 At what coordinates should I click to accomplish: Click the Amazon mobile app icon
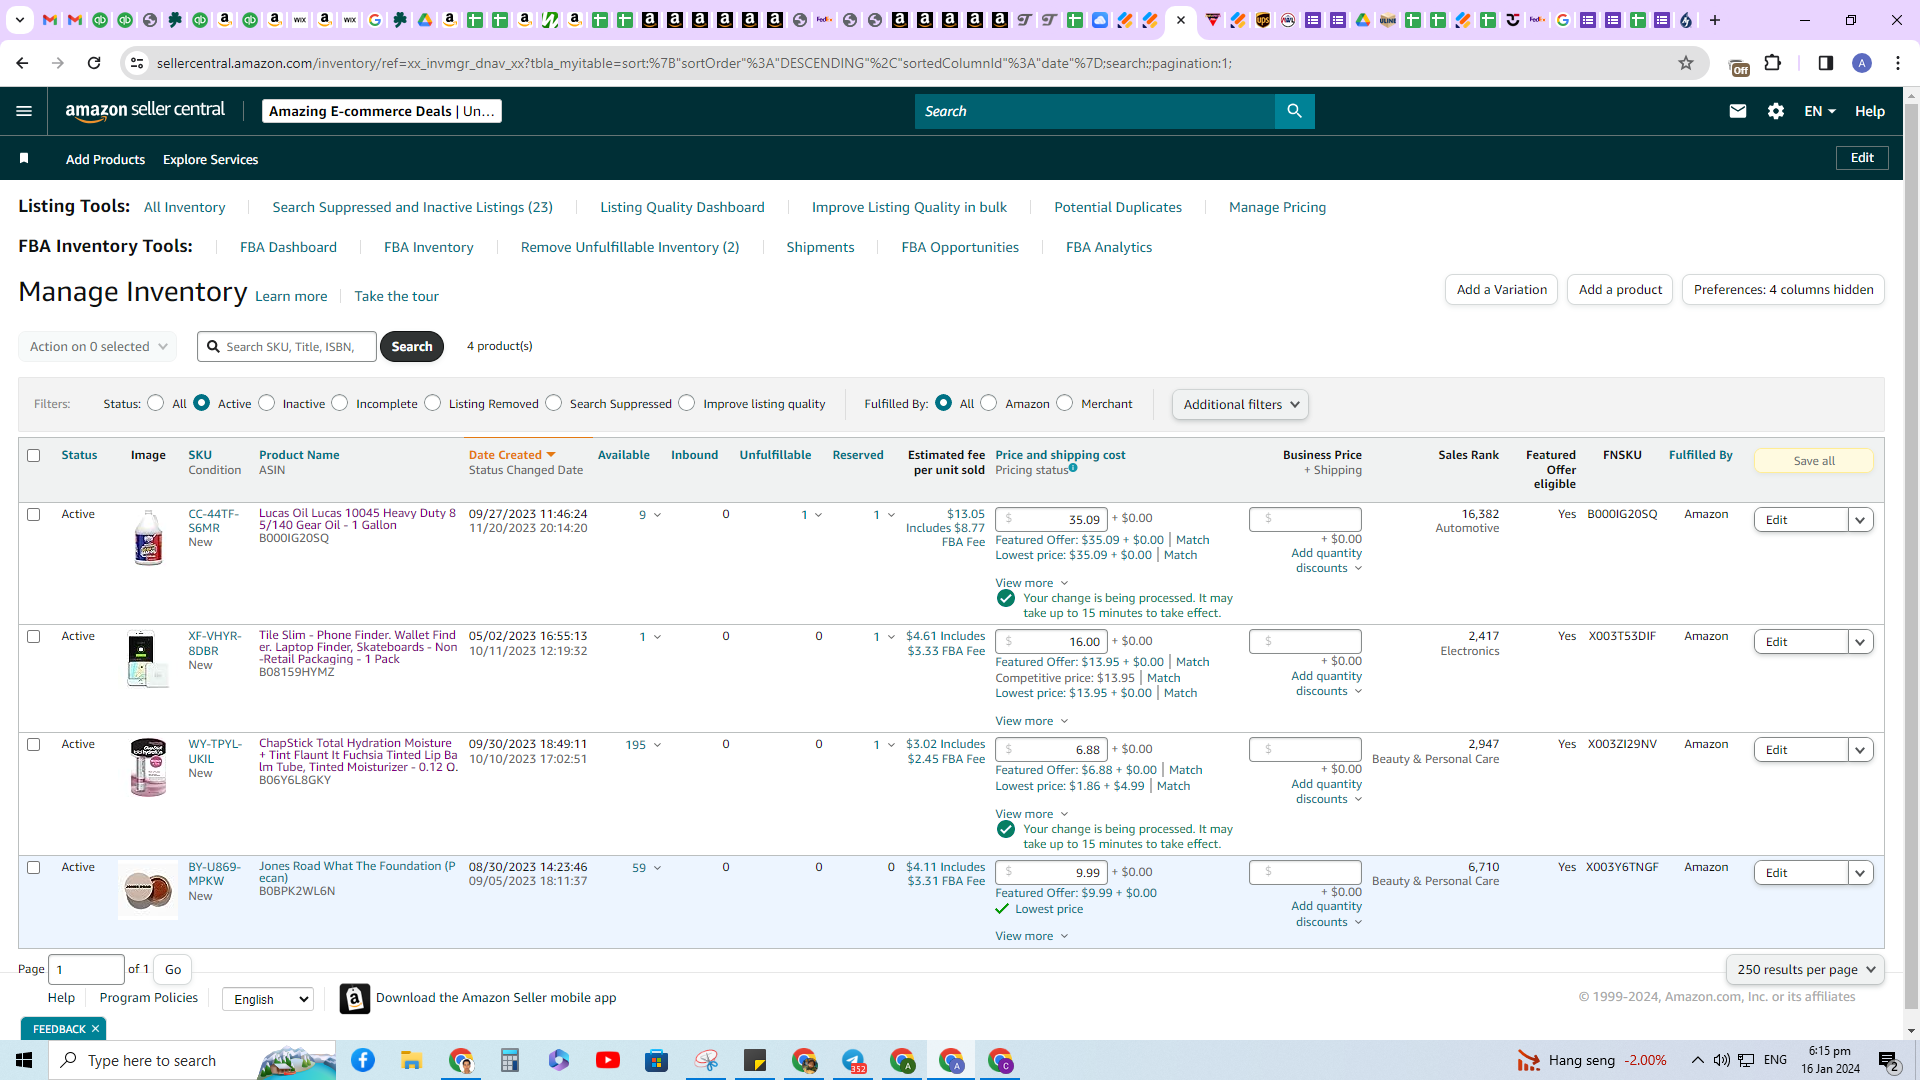(354, 998)
